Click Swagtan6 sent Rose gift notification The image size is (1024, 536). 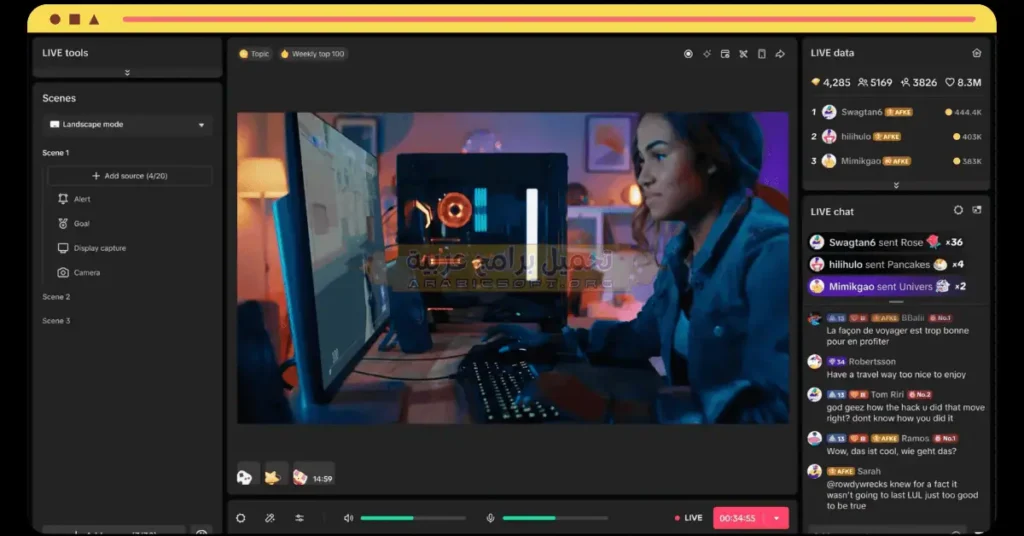click(886, 242)
